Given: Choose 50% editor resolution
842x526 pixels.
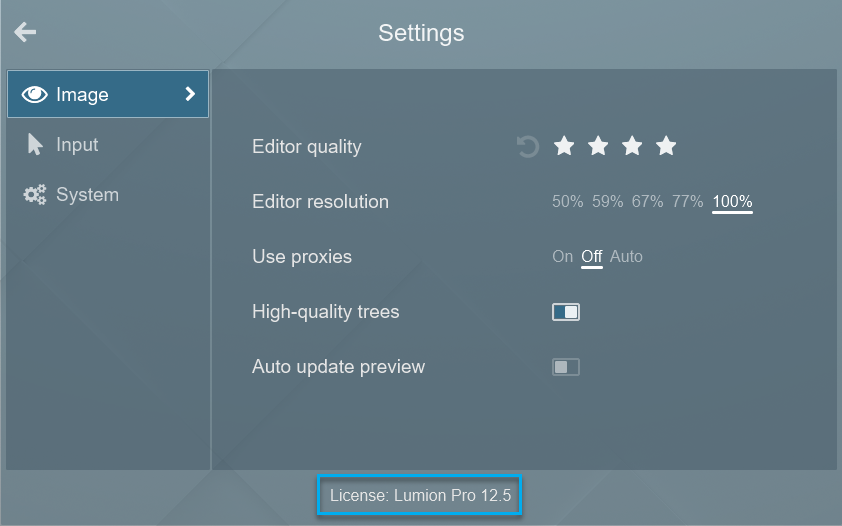Looking at the screenshot, I should pos(567,202).
